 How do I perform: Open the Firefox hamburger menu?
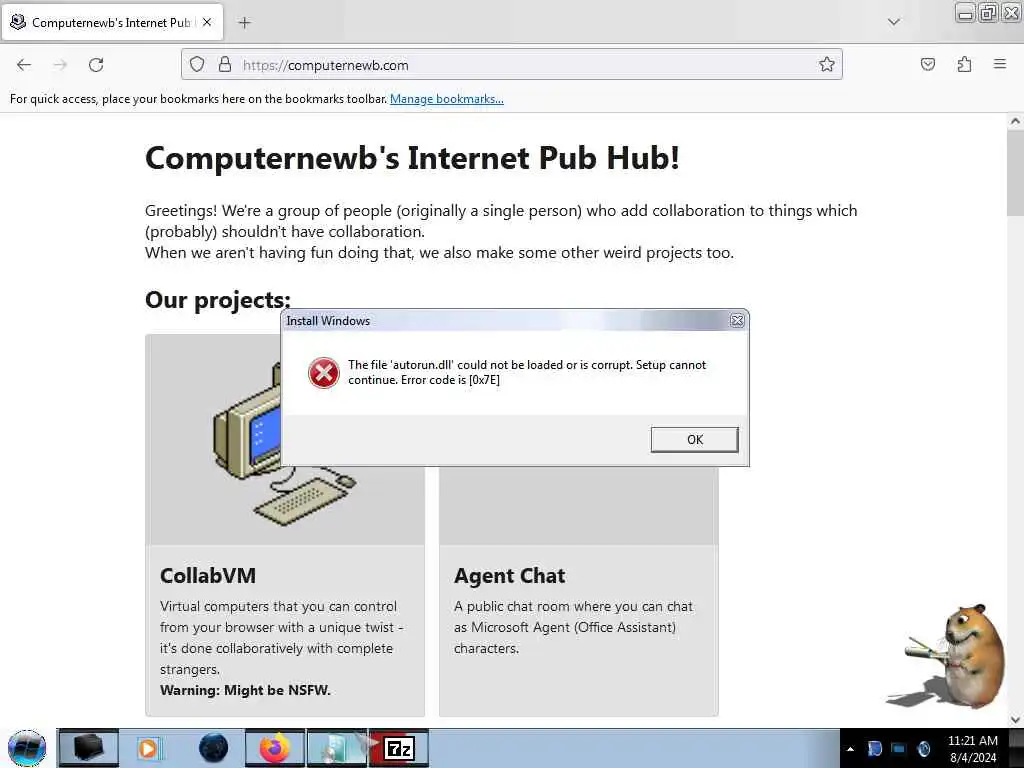pos(1000,64)
